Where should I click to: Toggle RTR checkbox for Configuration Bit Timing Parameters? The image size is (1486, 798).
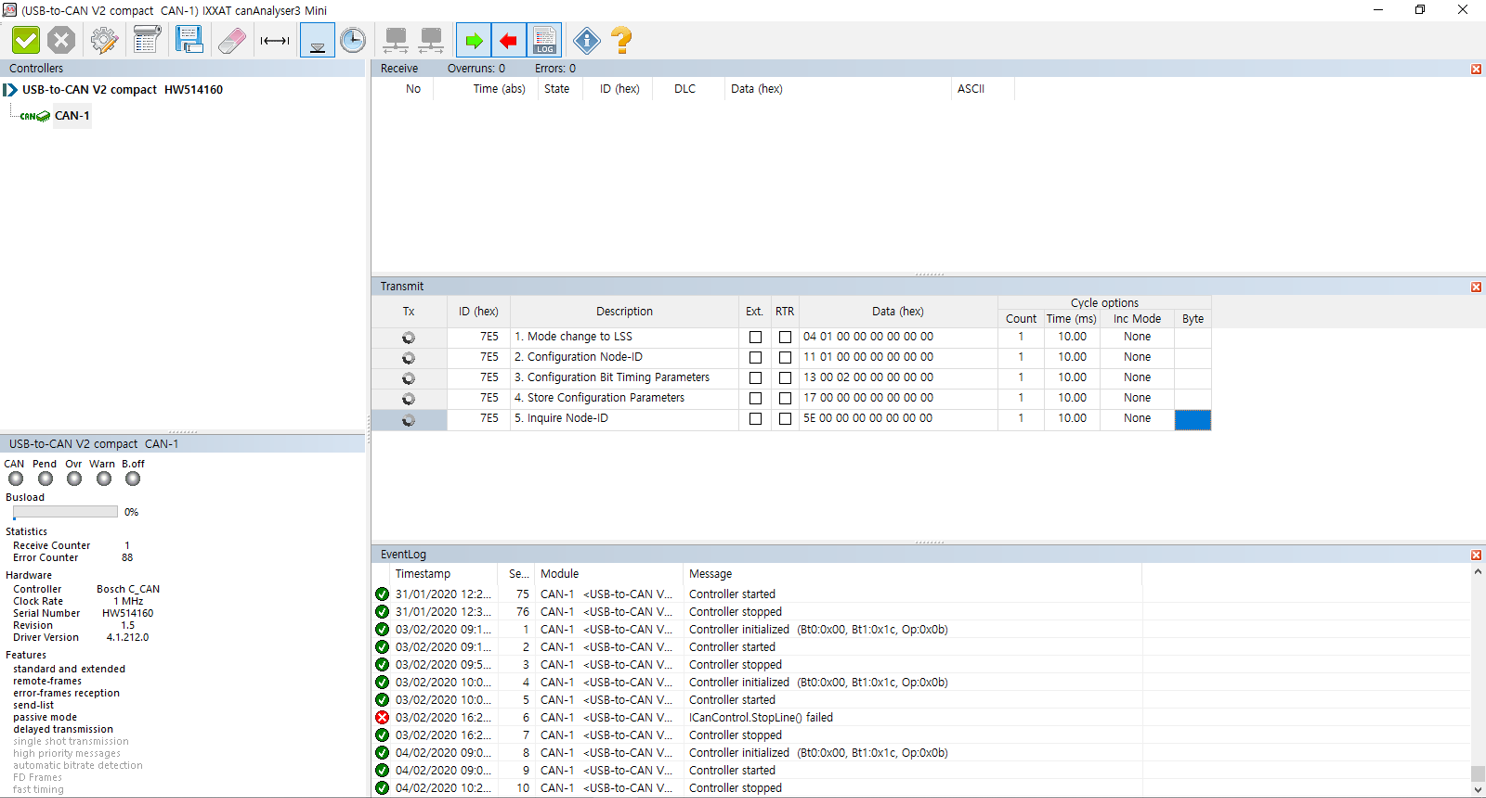click(785, 378)
